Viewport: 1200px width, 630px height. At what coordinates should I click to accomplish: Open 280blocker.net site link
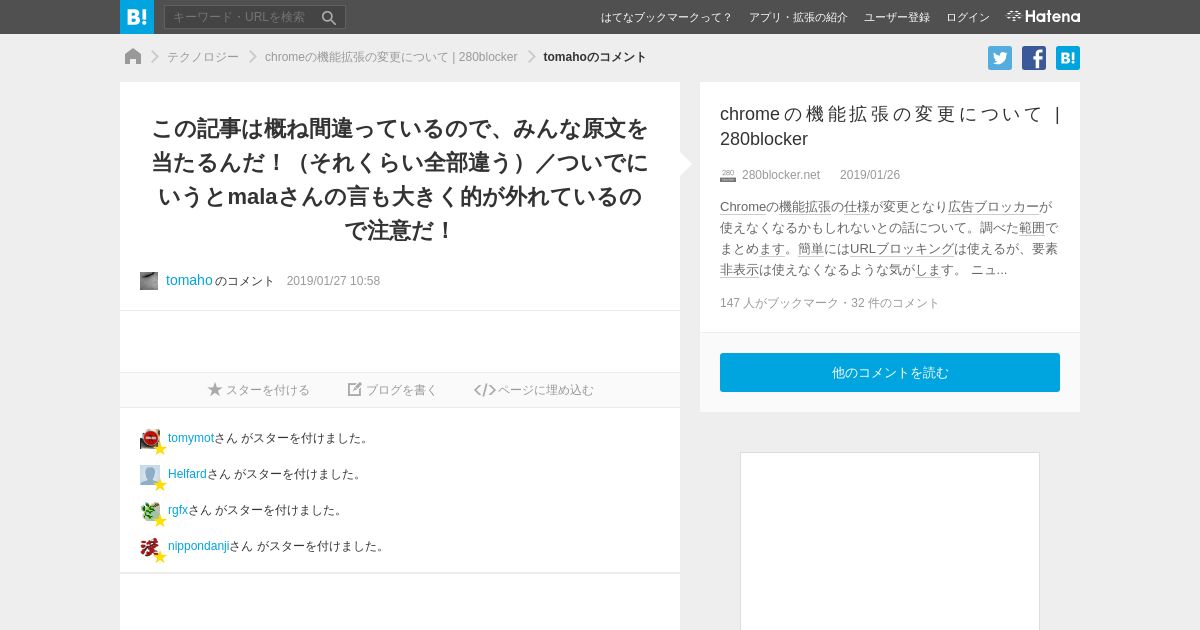pos(781,175)
